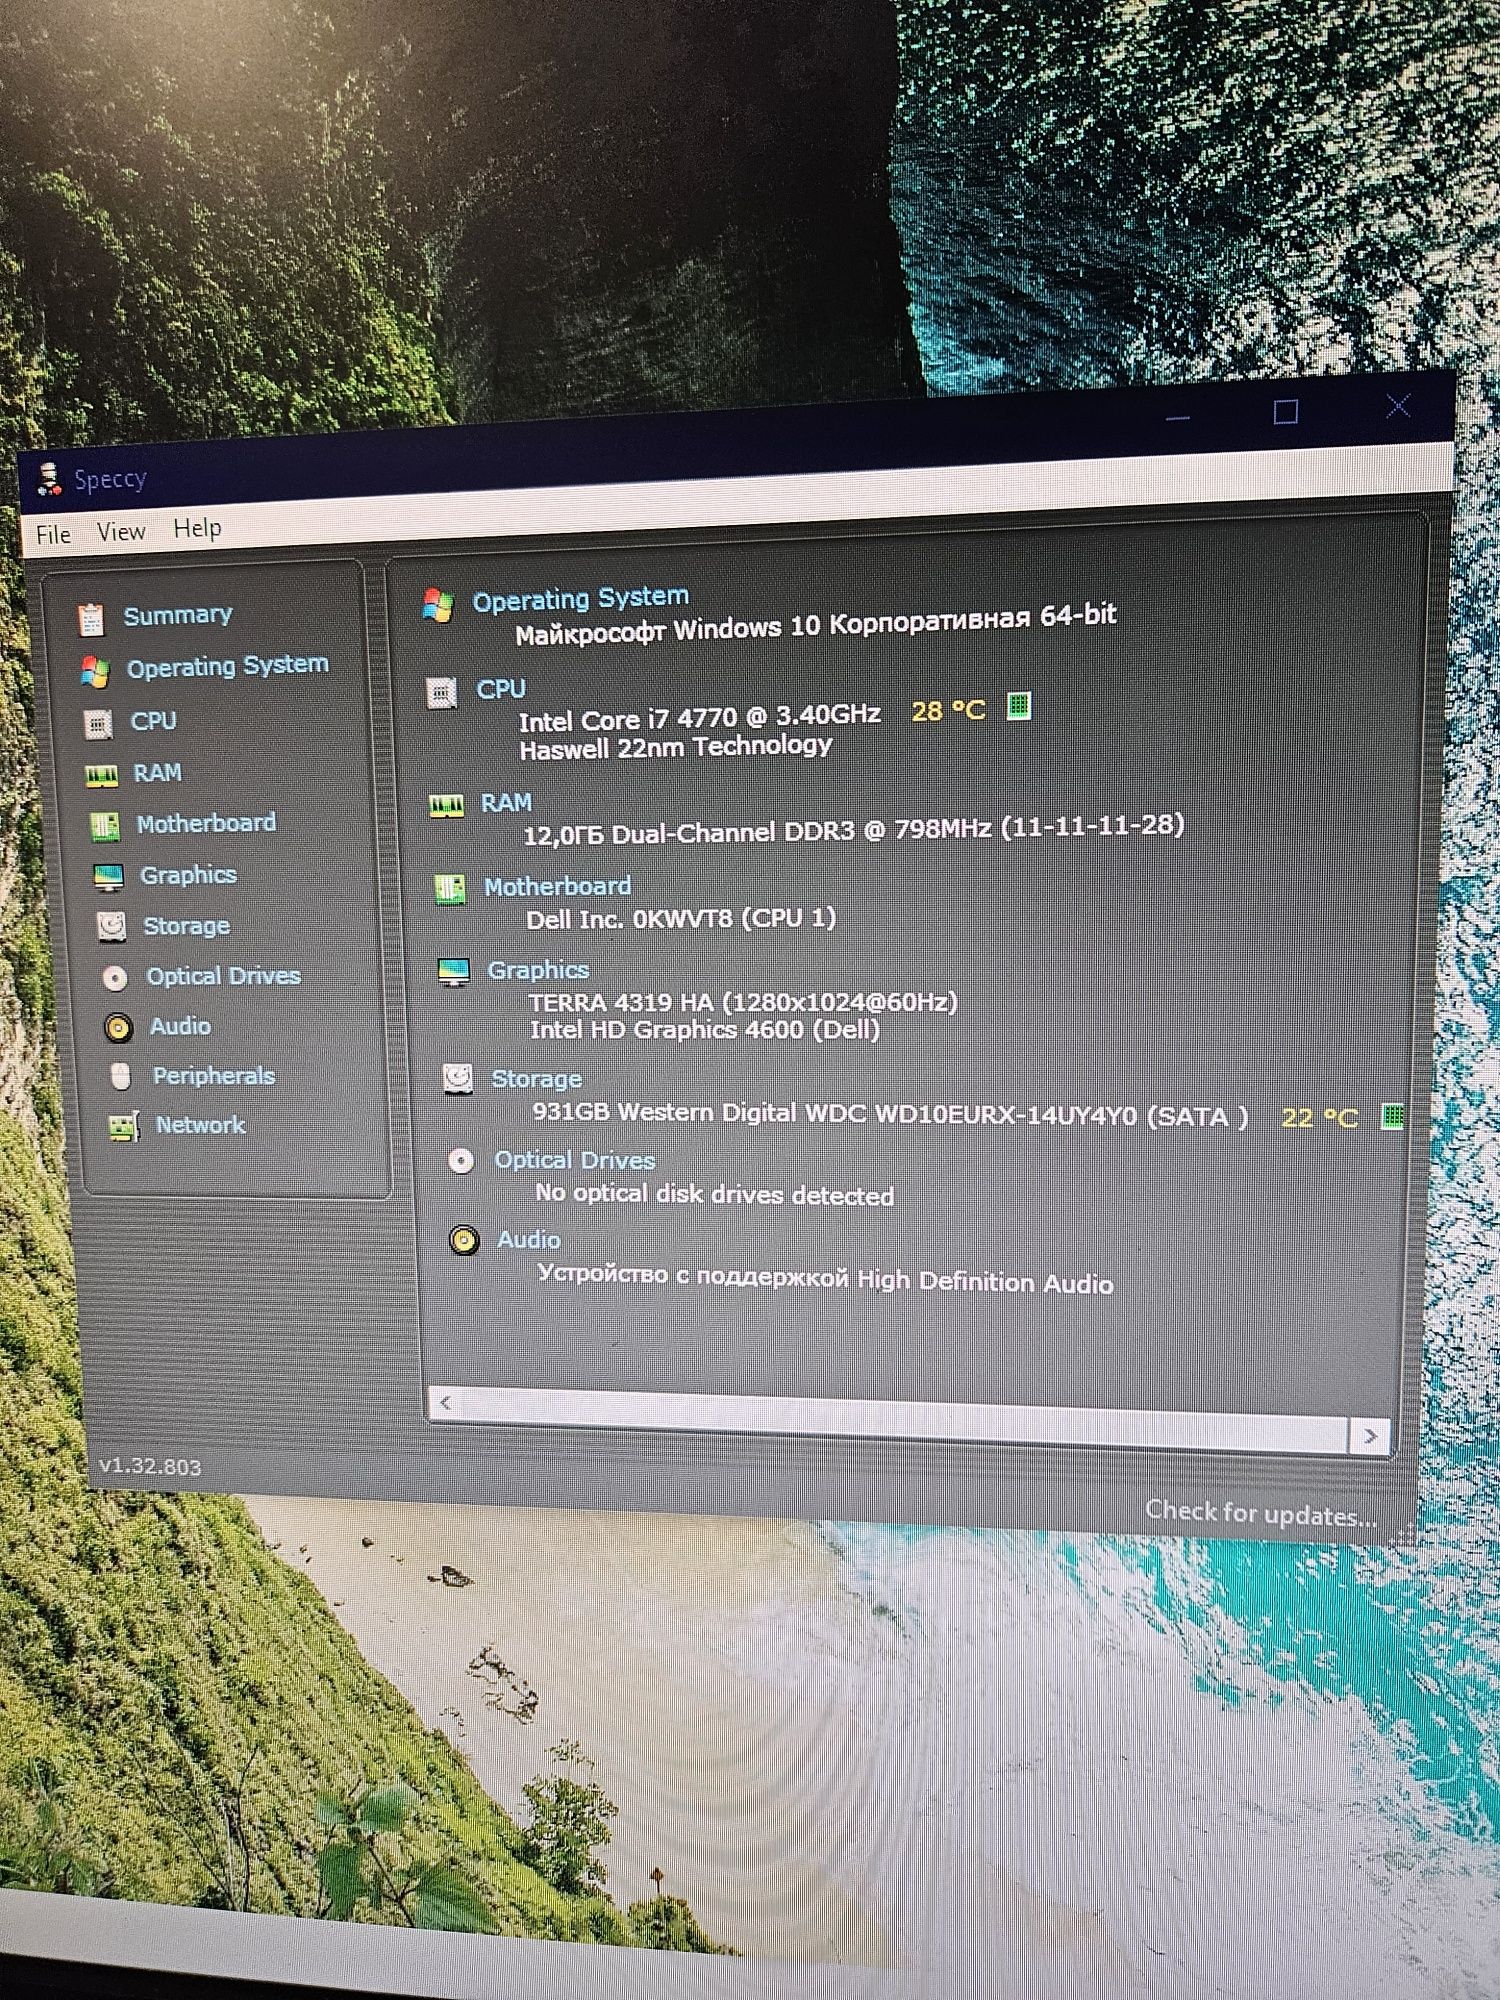
Task: Click the RAM stick icon in sidebar
Action: click(x=102, y=776)
